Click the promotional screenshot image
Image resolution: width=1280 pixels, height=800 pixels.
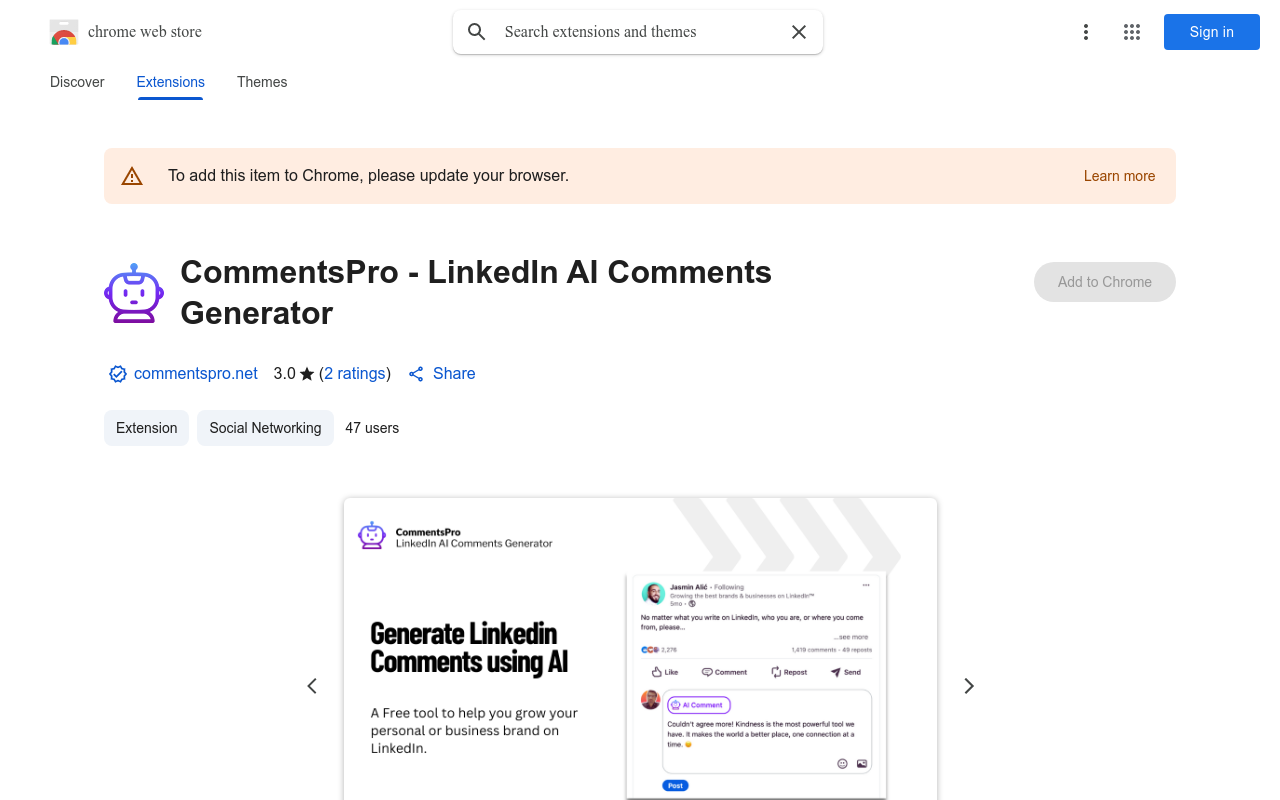click(640, 649)
